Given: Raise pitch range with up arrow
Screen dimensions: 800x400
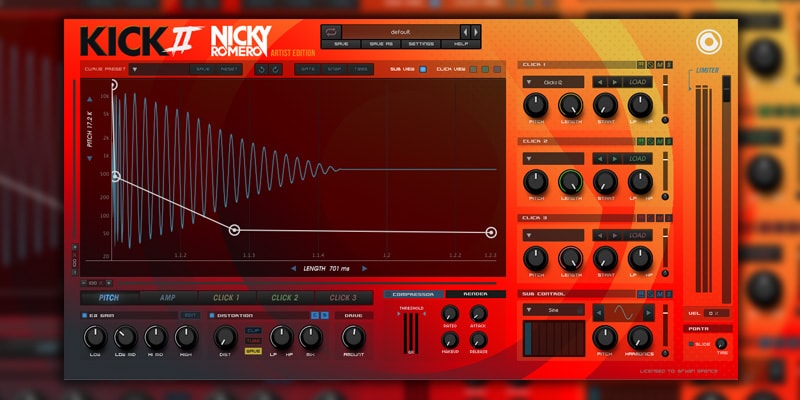Looking at the screenshot, I should tap(90, 99).
